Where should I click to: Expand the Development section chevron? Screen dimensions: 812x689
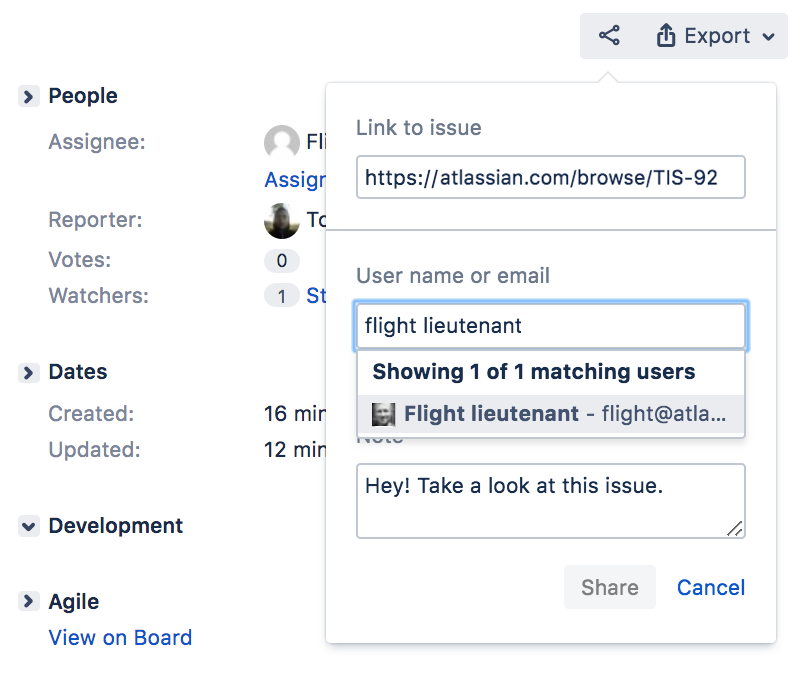[x=28, y=526]
